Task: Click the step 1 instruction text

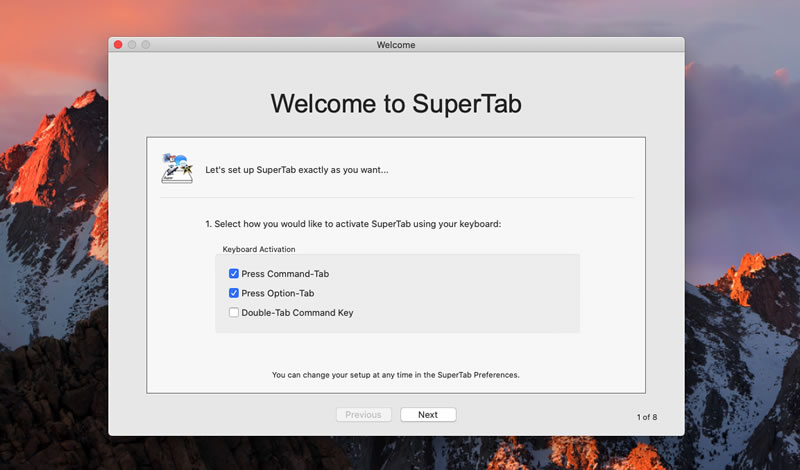Action: [x=353, y=224]
